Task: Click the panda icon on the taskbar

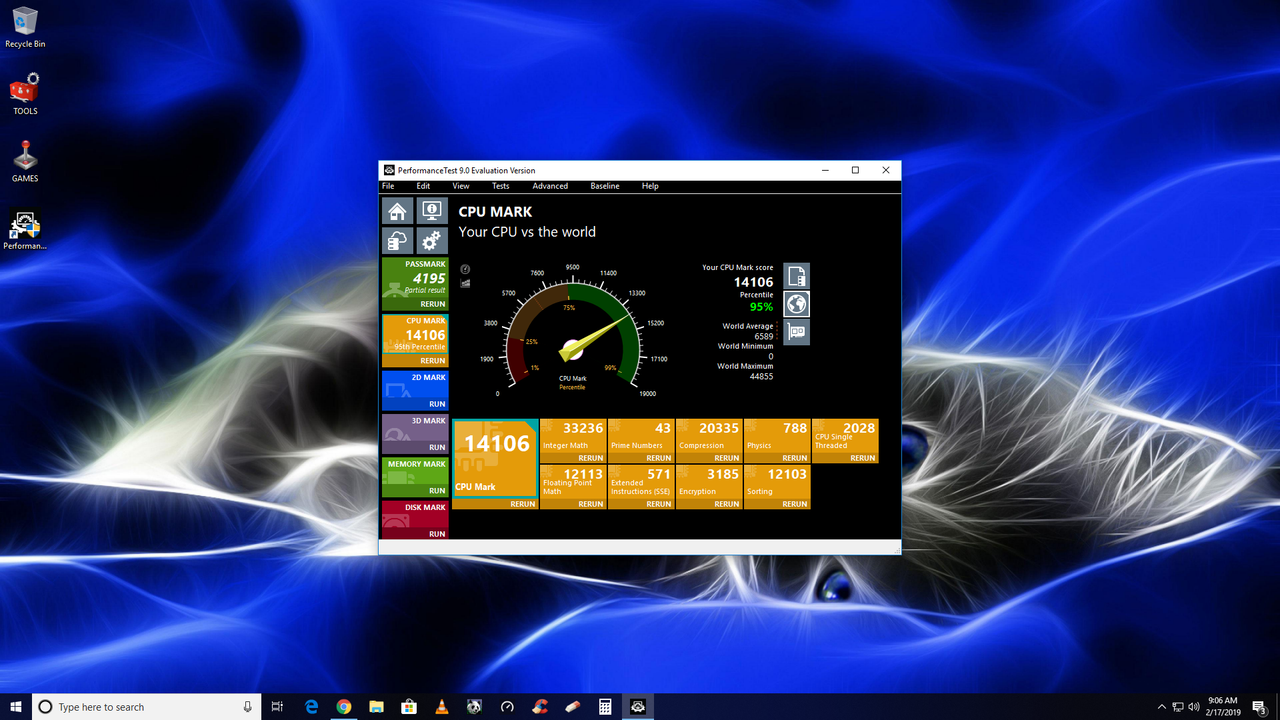Action: 474,707
